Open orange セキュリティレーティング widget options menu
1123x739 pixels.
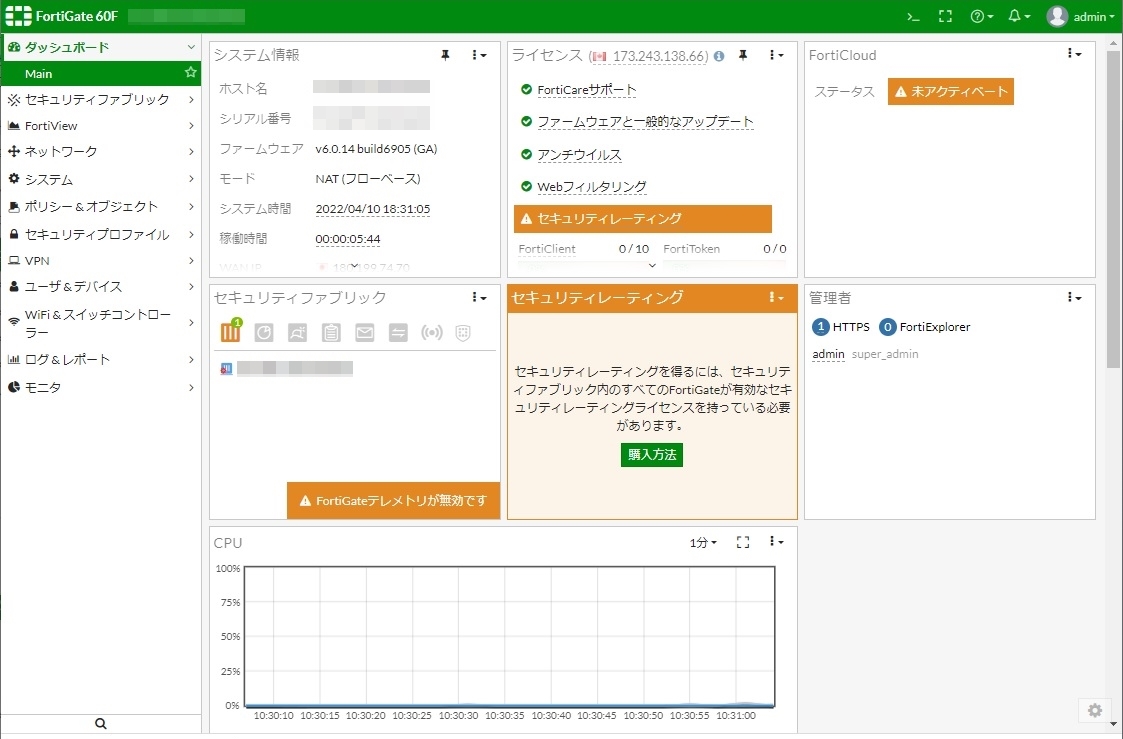pyautogui.click(x=776, y=297)
